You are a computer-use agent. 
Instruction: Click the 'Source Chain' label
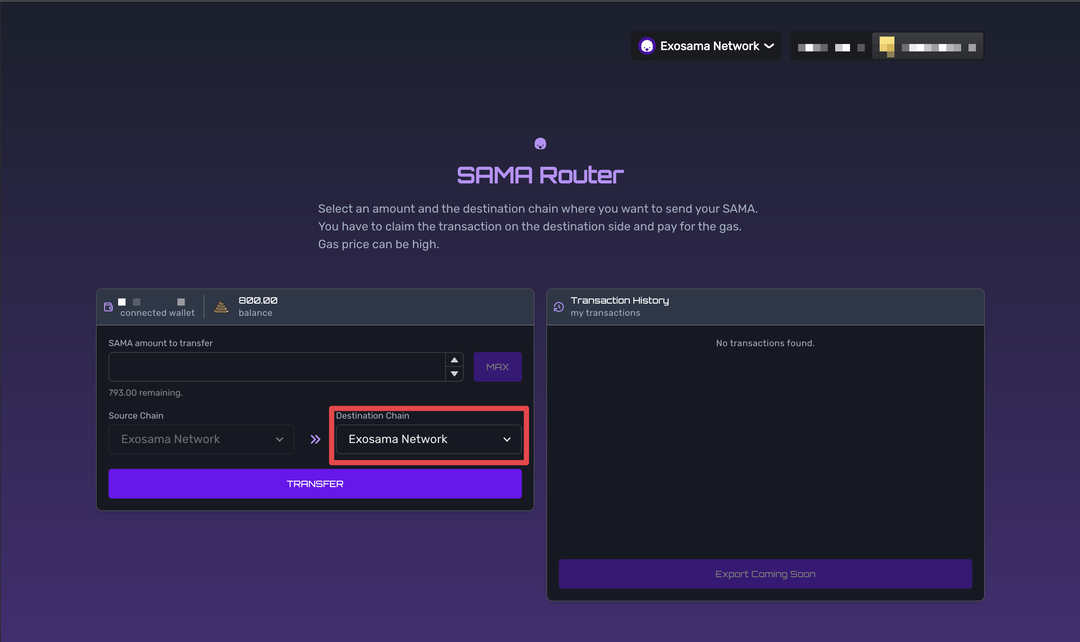pyautogui.click(x=136, y=415)
